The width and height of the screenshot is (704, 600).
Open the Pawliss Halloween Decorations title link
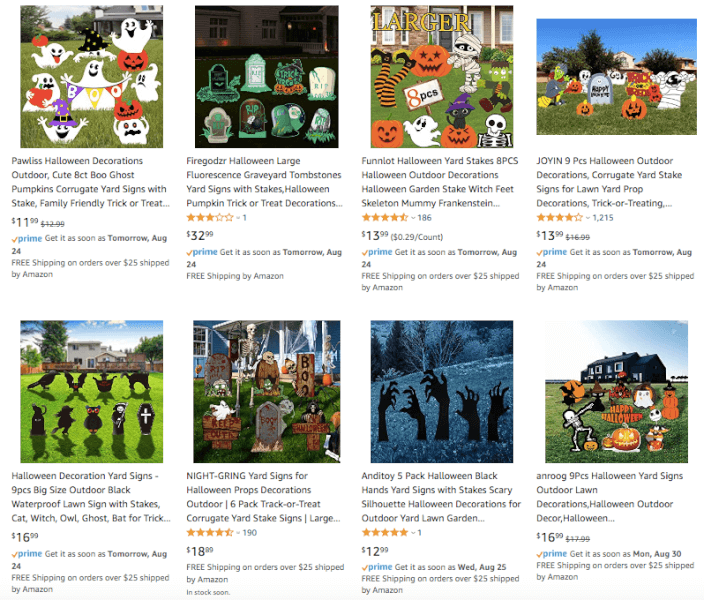point(91,182)
